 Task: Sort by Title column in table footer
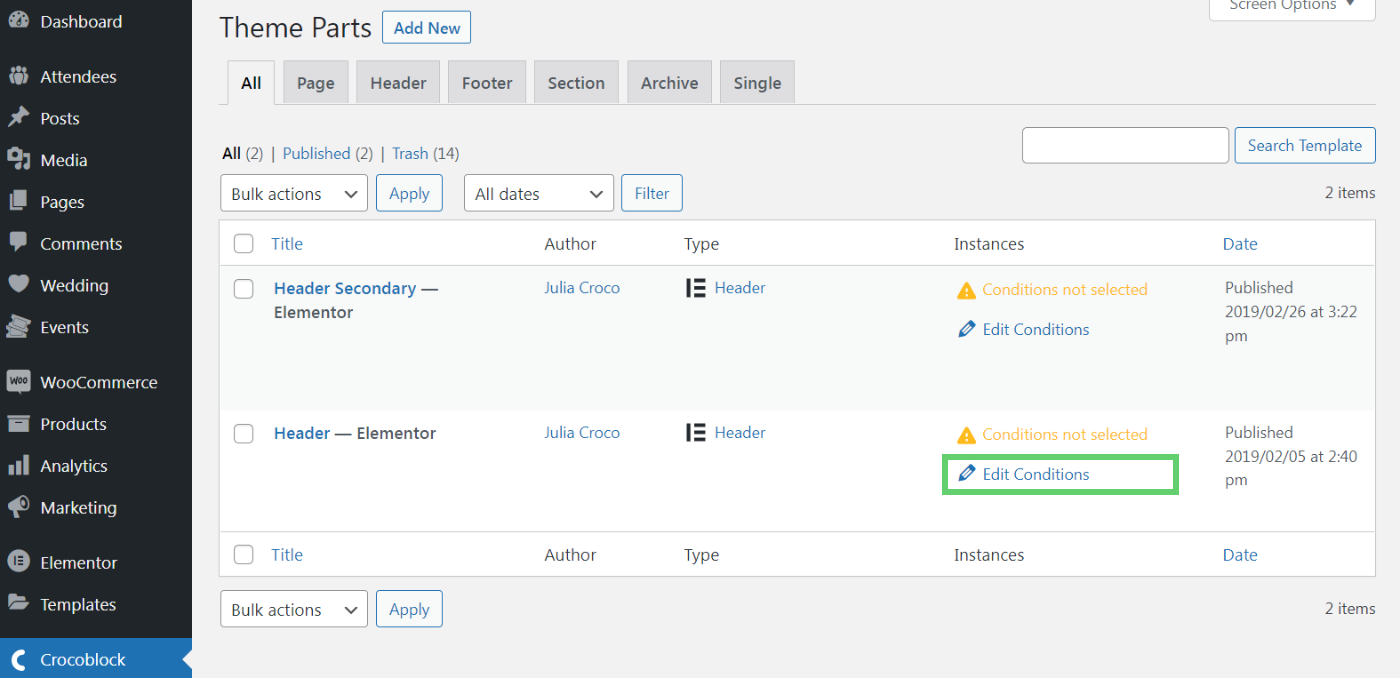pyautogui.click(x=287, y=555)
